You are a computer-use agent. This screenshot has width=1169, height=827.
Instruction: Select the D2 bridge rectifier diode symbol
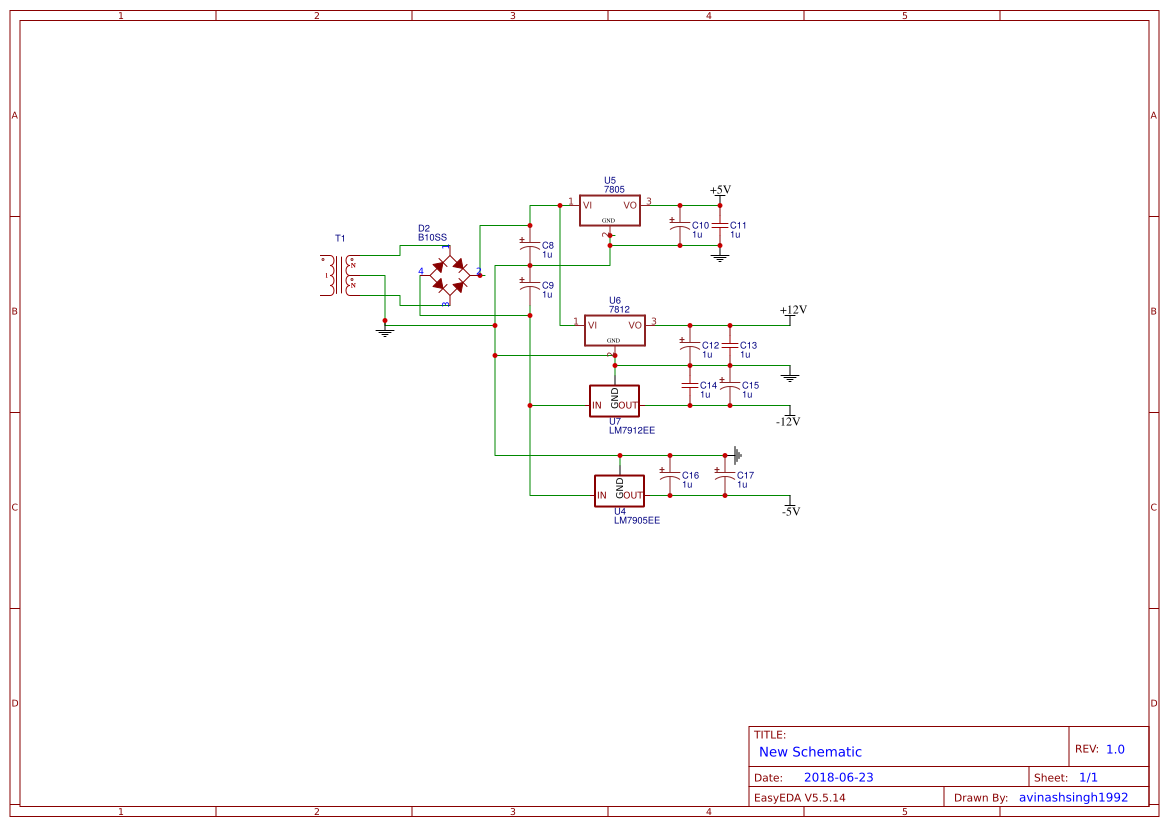pyautogui.click(x=450, y=275)
